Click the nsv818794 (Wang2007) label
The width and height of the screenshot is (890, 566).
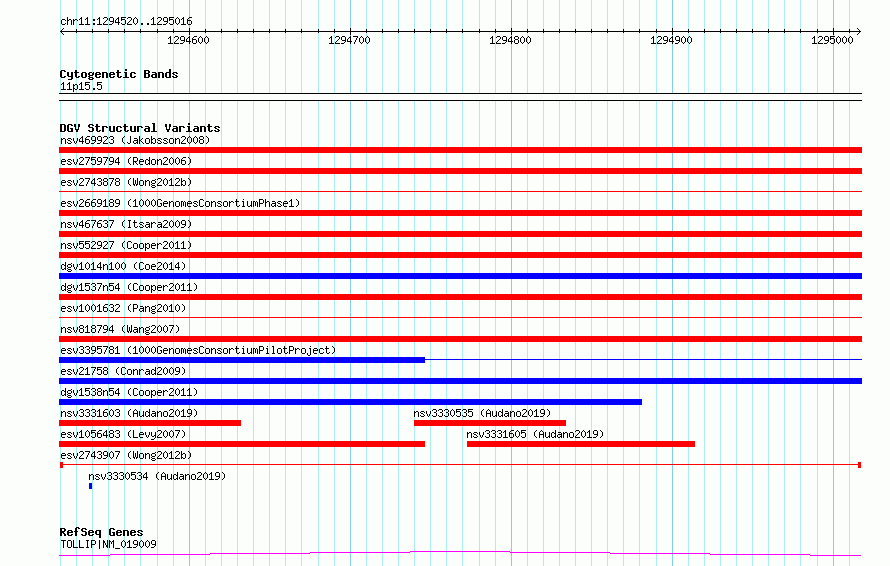[120, 329]
